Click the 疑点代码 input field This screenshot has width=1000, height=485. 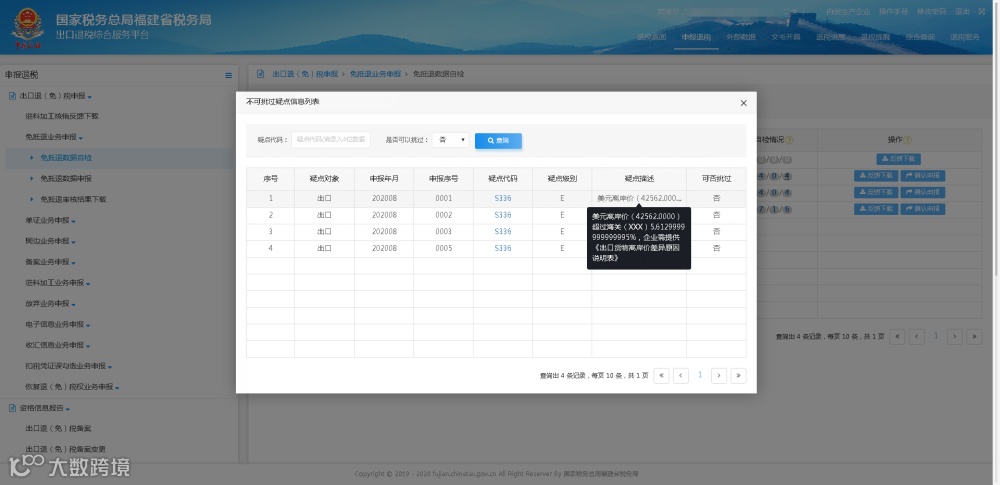coord(331,140)
